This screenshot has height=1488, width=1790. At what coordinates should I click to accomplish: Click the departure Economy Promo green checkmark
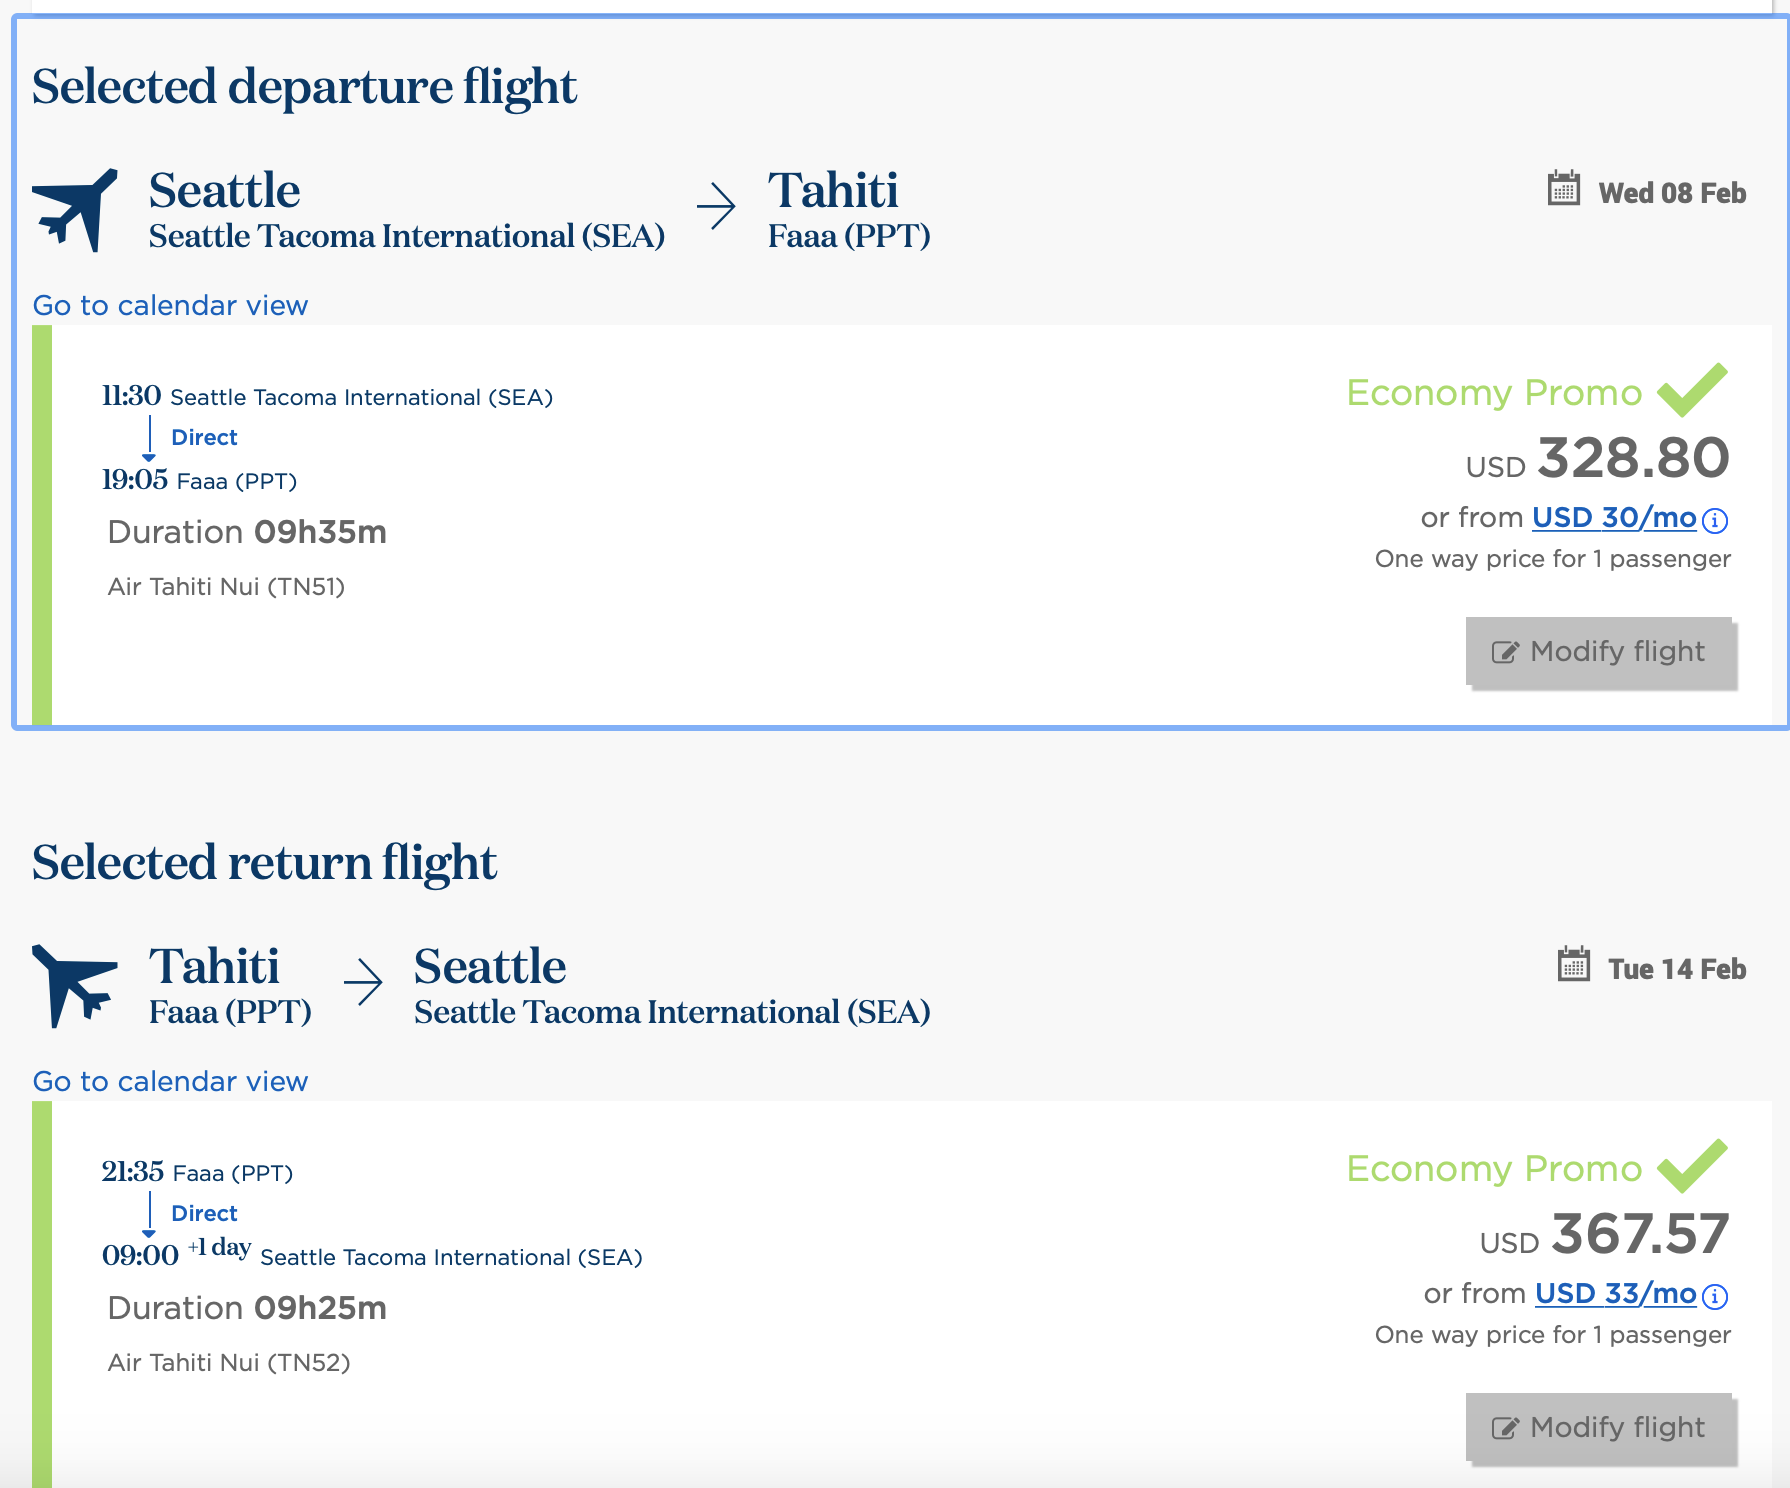1692,389
